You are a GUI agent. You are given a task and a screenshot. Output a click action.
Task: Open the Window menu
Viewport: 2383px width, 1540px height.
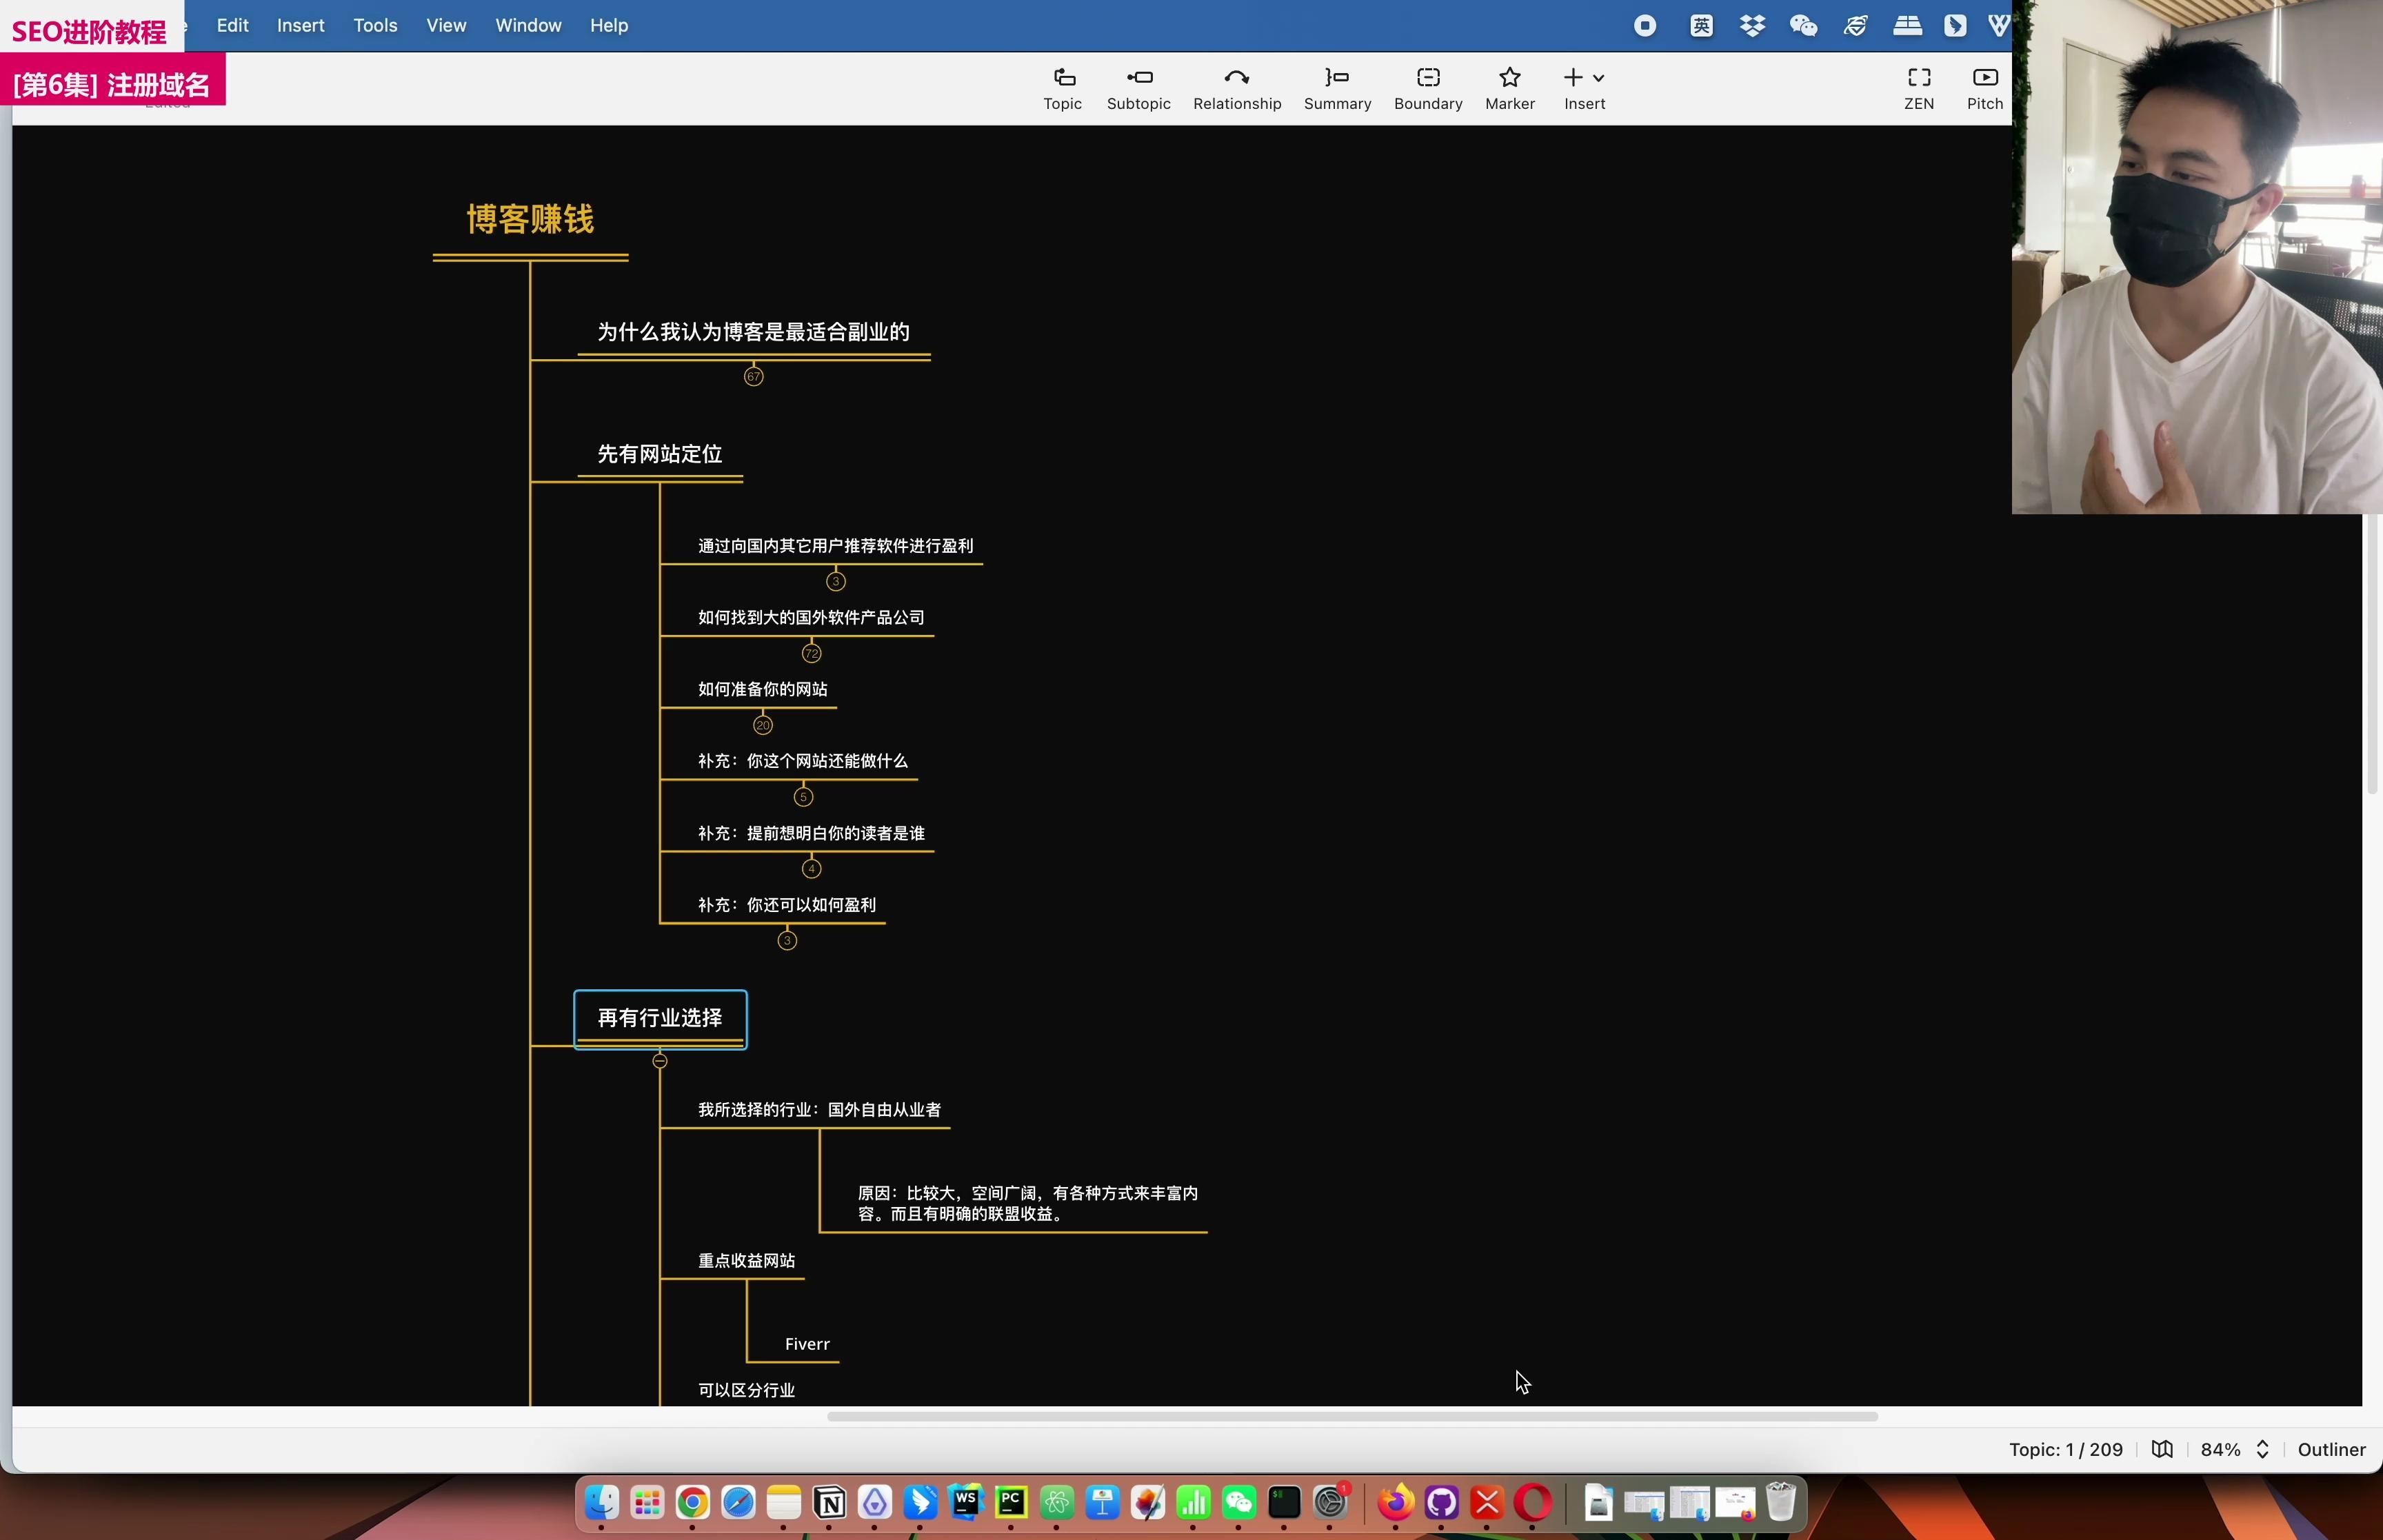[x=528, y=26]
